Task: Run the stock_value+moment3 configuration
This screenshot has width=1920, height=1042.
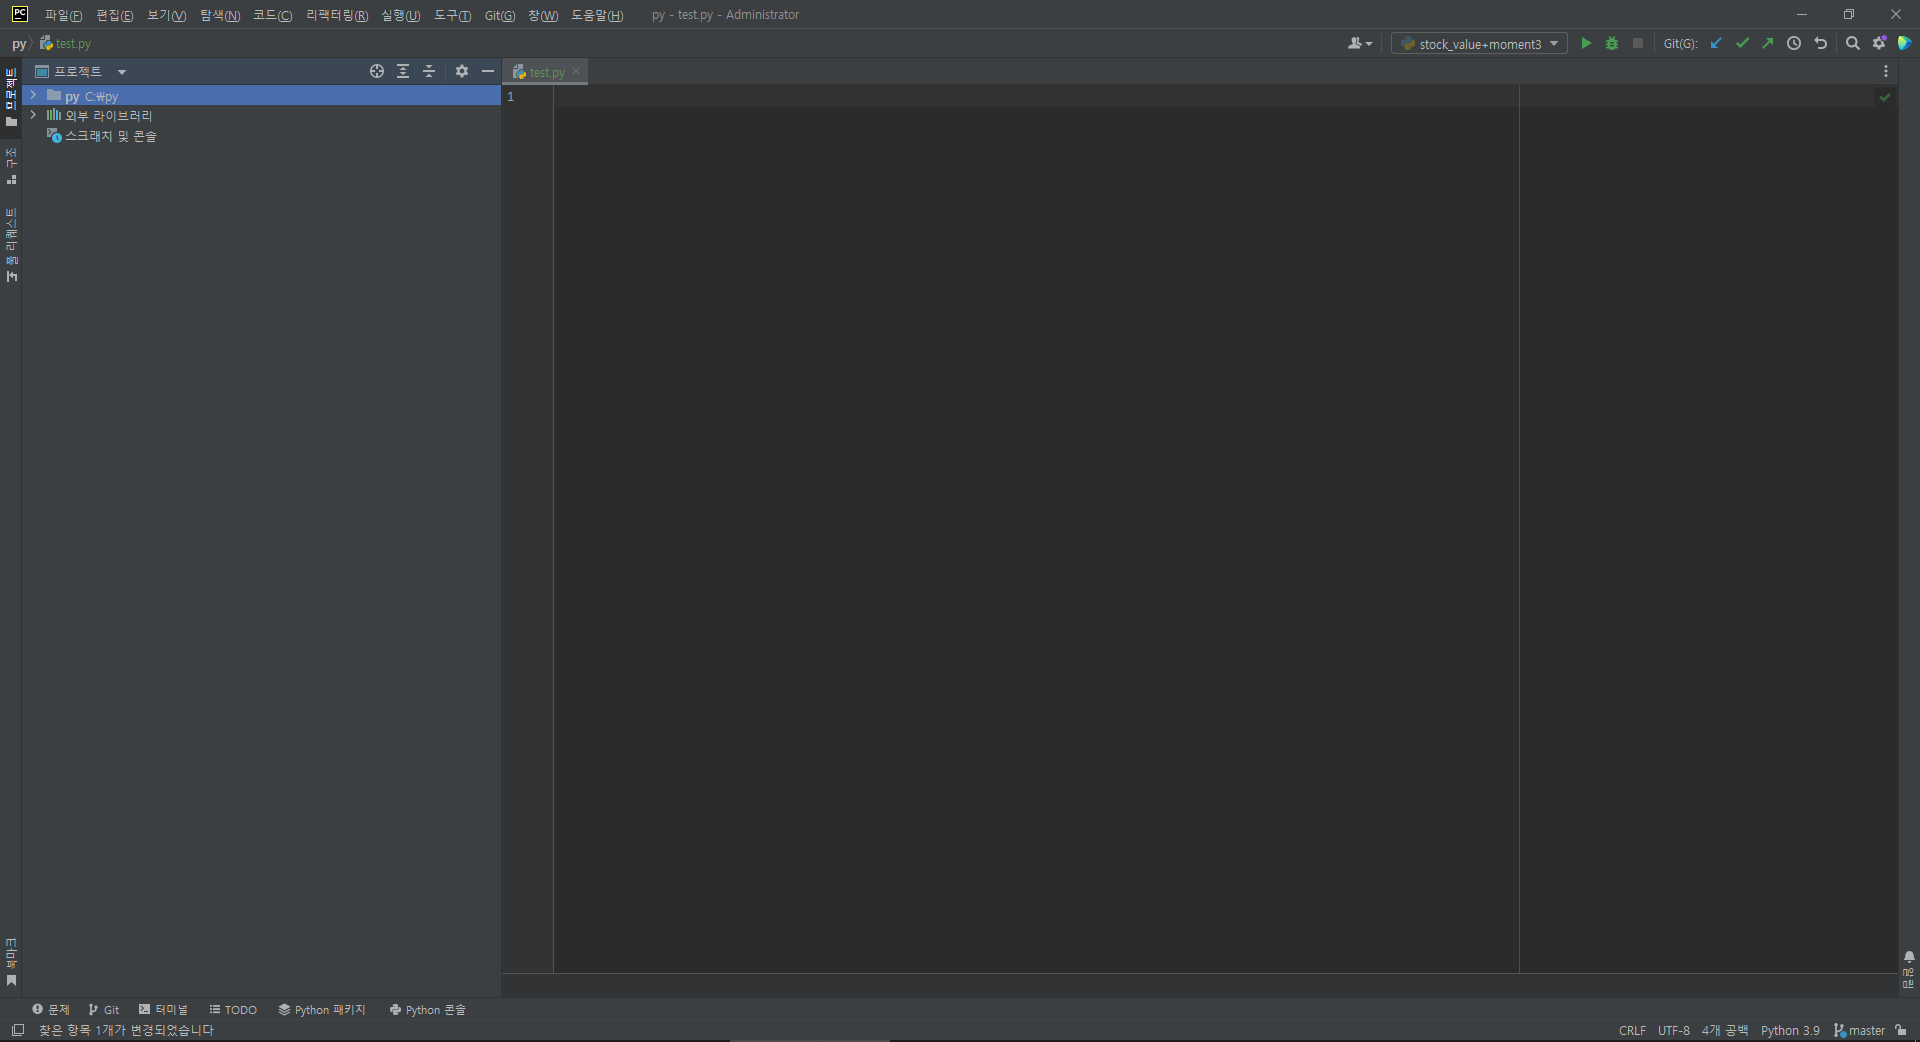Action: 1586,43
